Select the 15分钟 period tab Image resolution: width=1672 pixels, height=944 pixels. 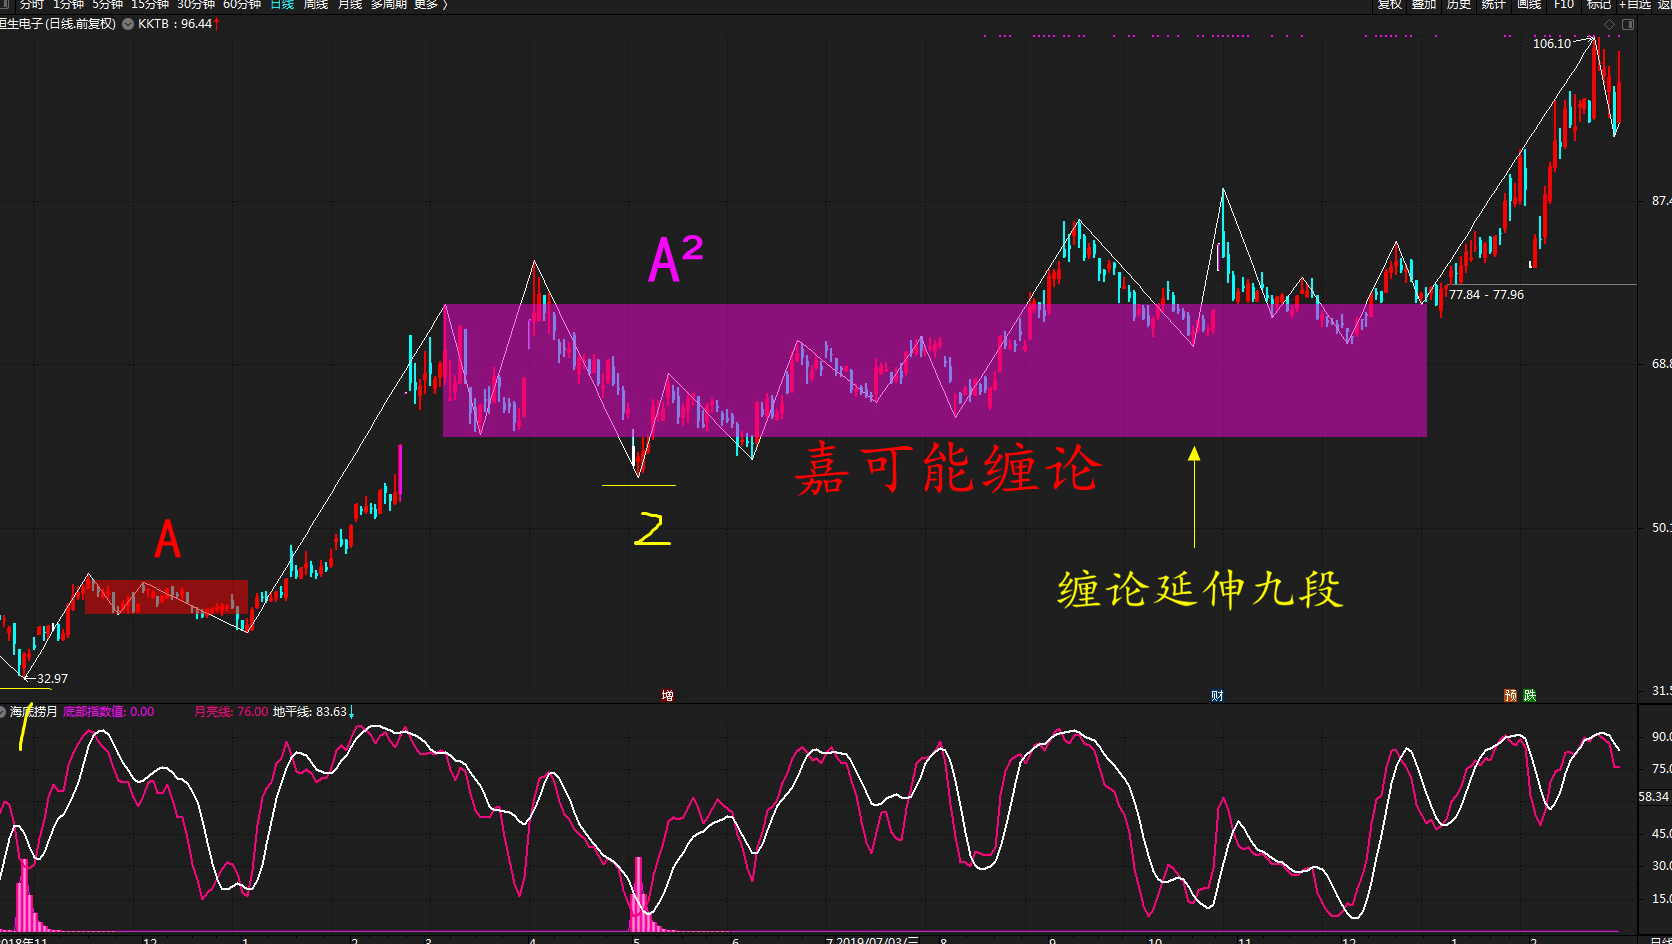pos(150,4)
